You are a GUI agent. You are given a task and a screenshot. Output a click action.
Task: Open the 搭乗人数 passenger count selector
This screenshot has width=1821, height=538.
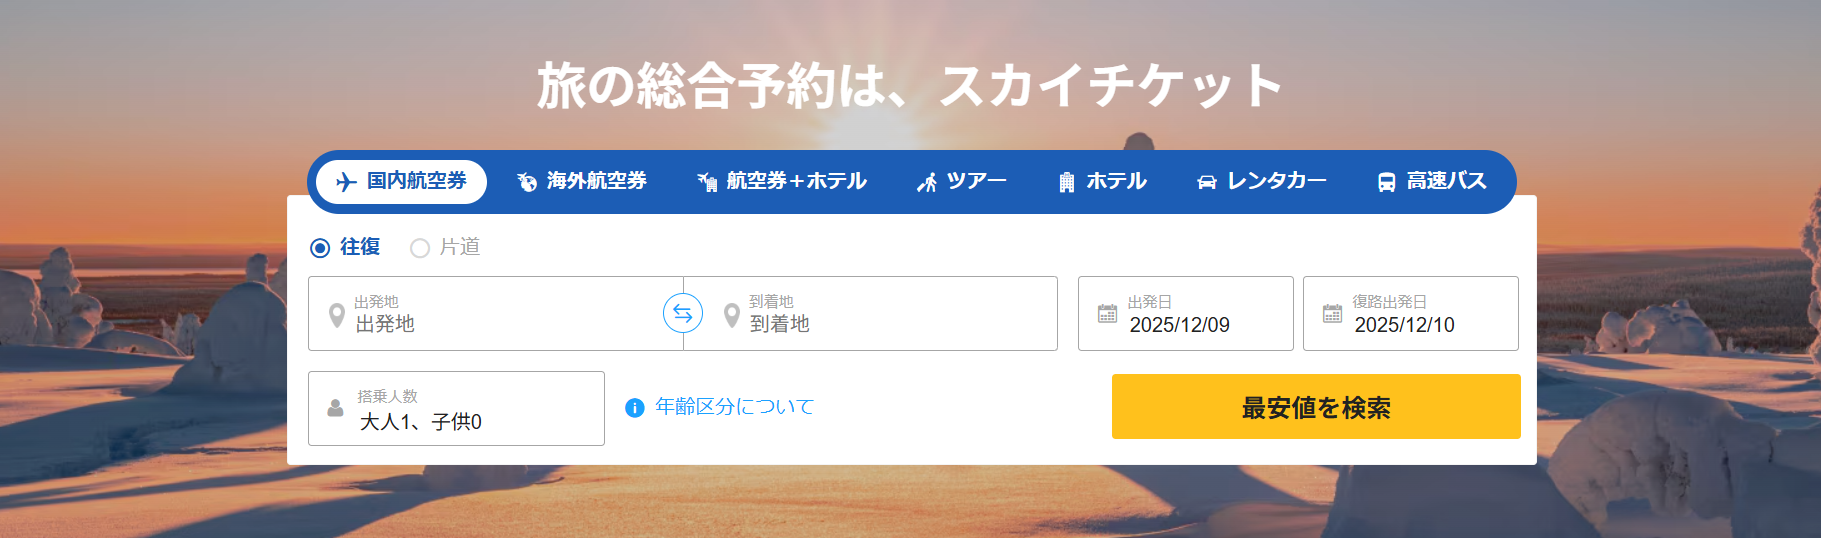[456, 408]
